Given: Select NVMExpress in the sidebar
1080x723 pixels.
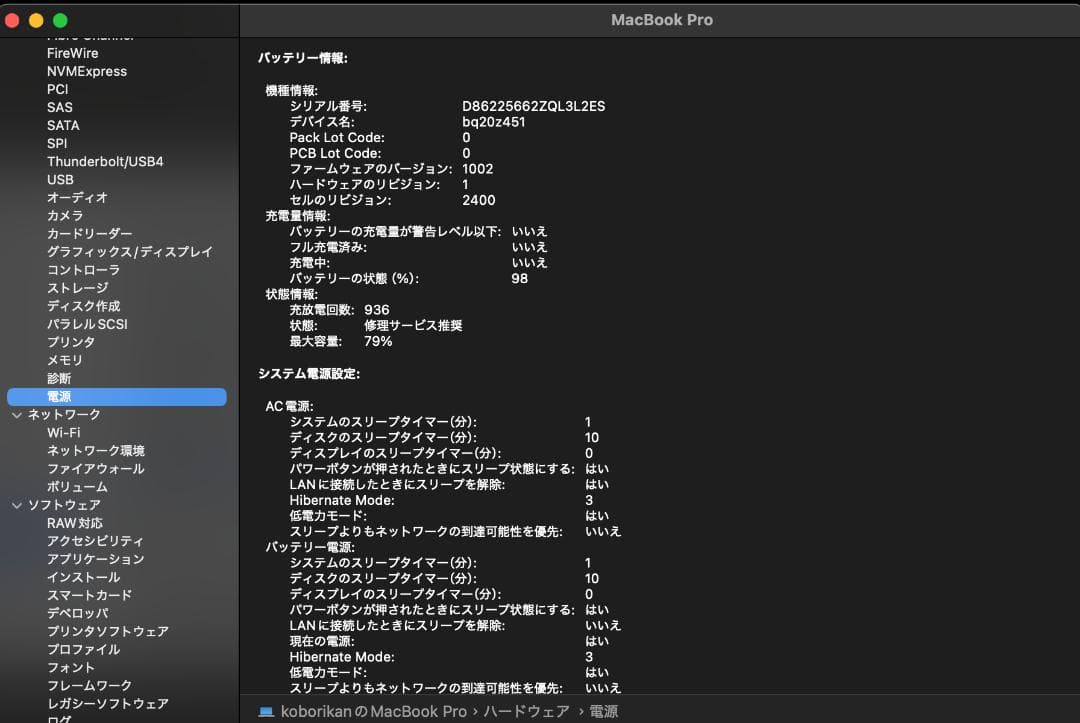Looking at the screenshot, I should click(86, 71).
